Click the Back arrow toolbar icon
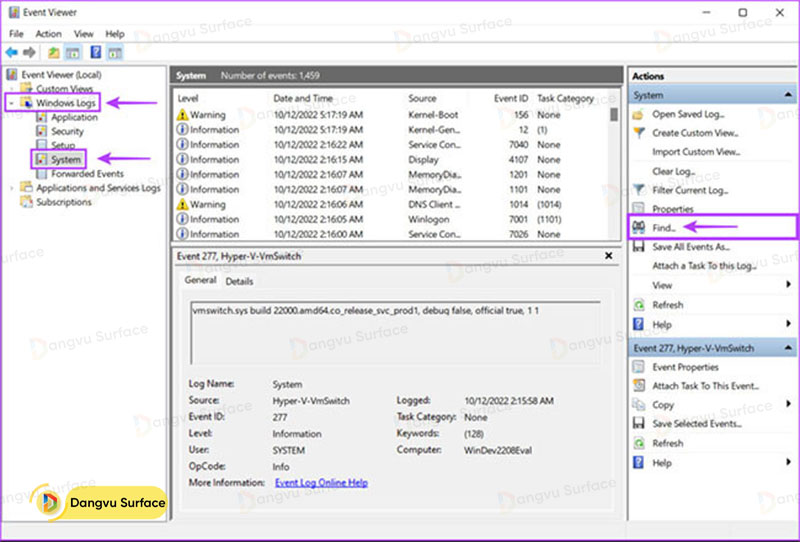 [11, 52]
